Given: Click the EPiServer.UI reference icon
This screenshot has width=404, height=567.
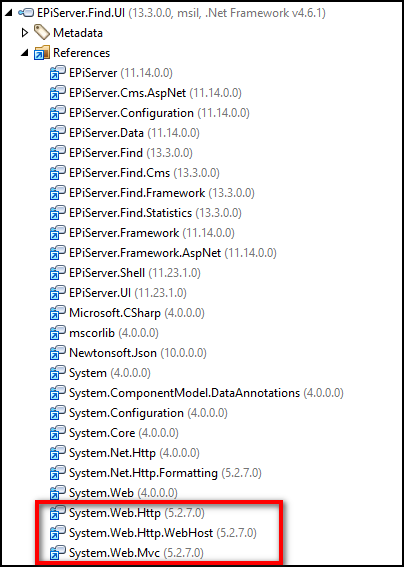Looking at the screenshot, I should [x=58, y=293].
